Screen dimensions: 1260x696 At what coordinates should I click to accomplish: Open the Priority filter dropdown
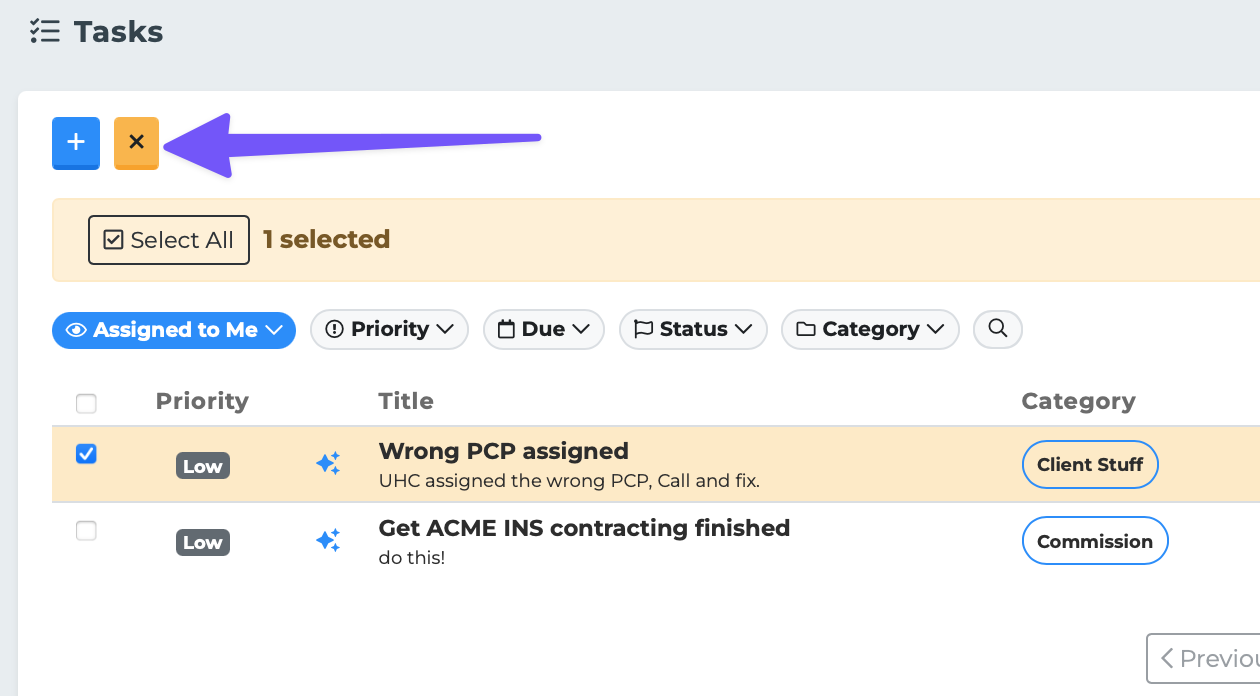[389, 329]
